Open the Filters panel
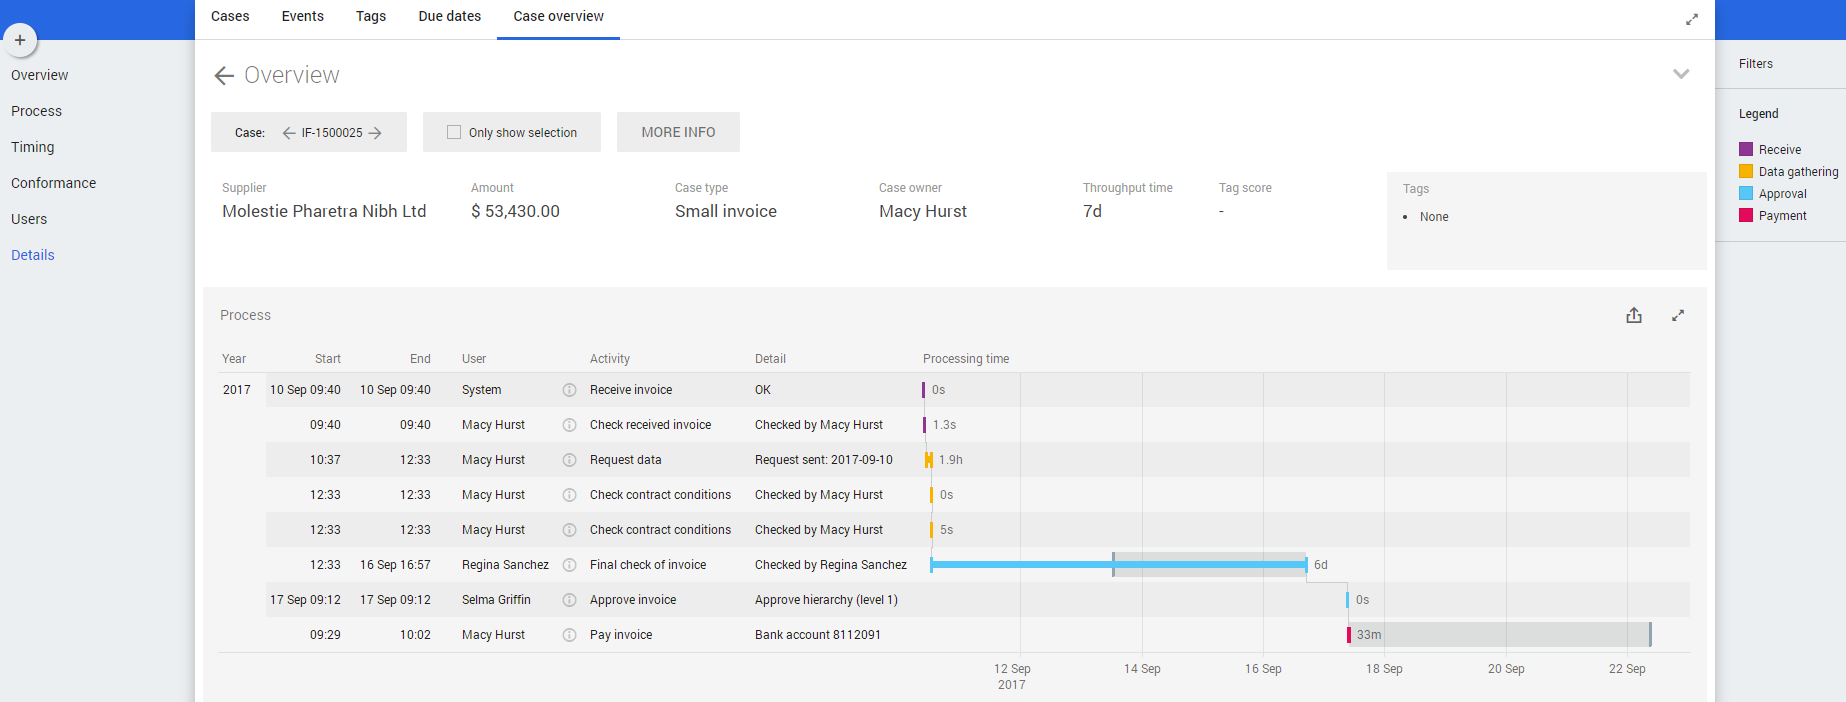Viewport: 1846px width, 702px height. click(x=1755, y=64)
